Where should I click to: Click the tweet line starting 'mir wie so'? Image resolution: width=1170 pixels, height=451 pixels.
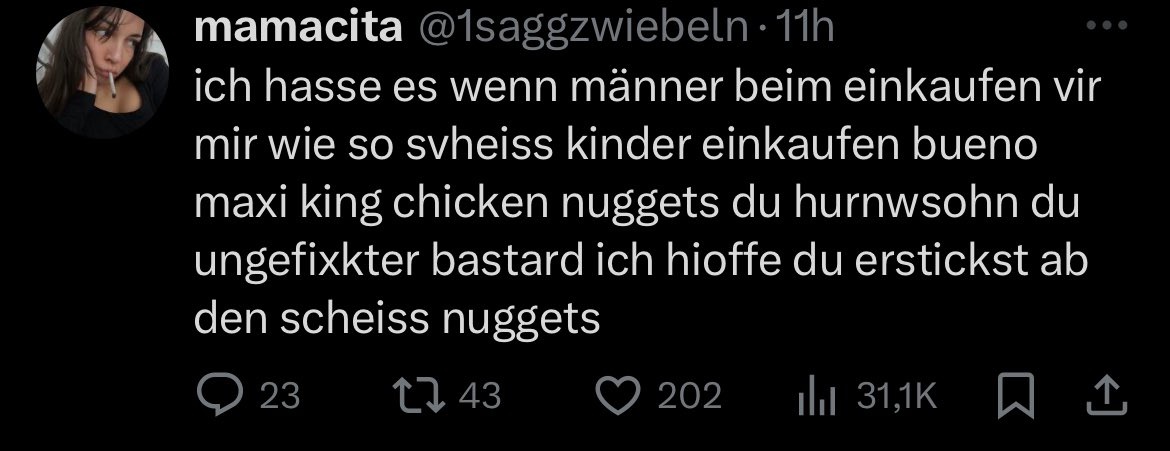[x=617, y=148]
